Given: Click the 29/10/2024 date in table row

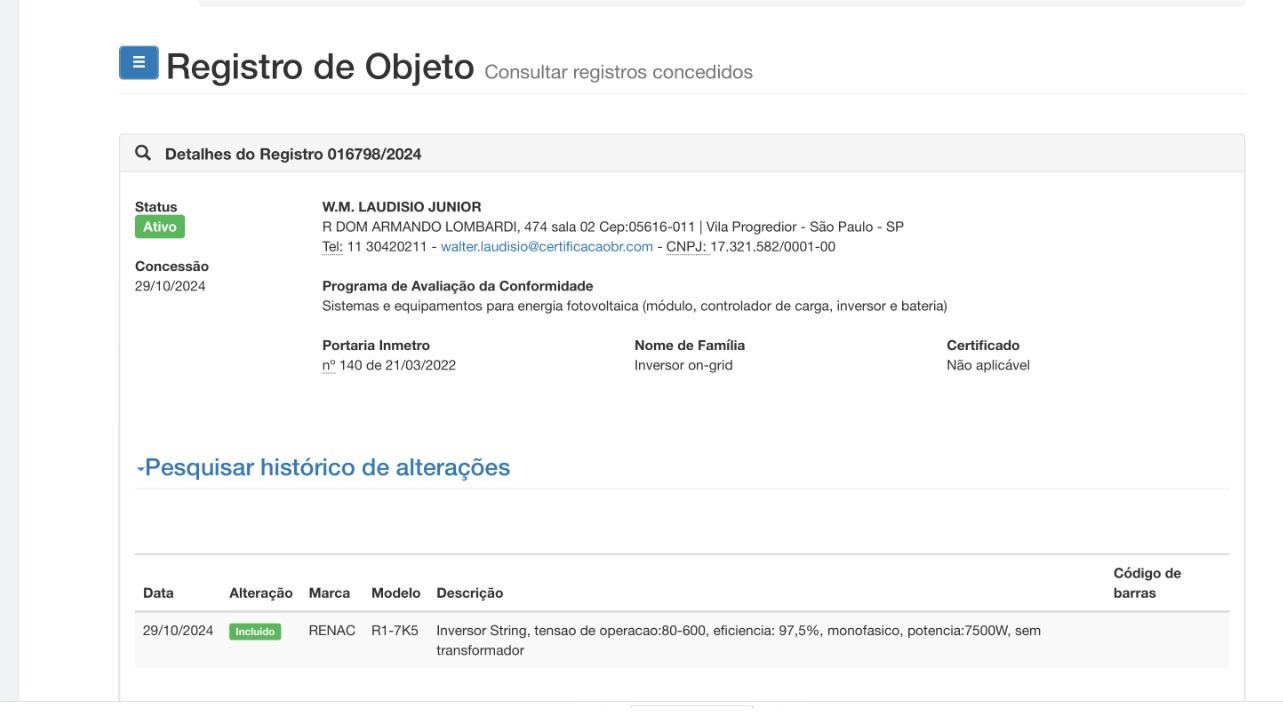Looking at the screenshot, I should pos(178,632).
